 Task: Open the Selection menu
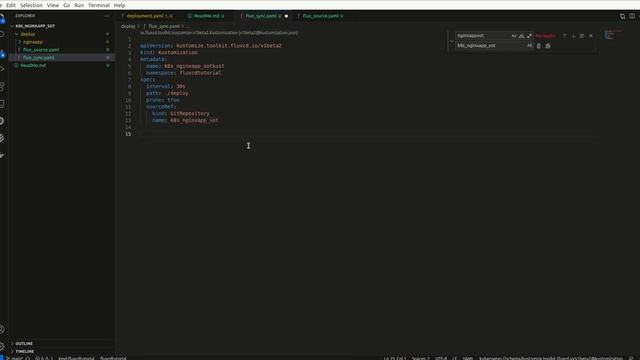coord(31,5)
